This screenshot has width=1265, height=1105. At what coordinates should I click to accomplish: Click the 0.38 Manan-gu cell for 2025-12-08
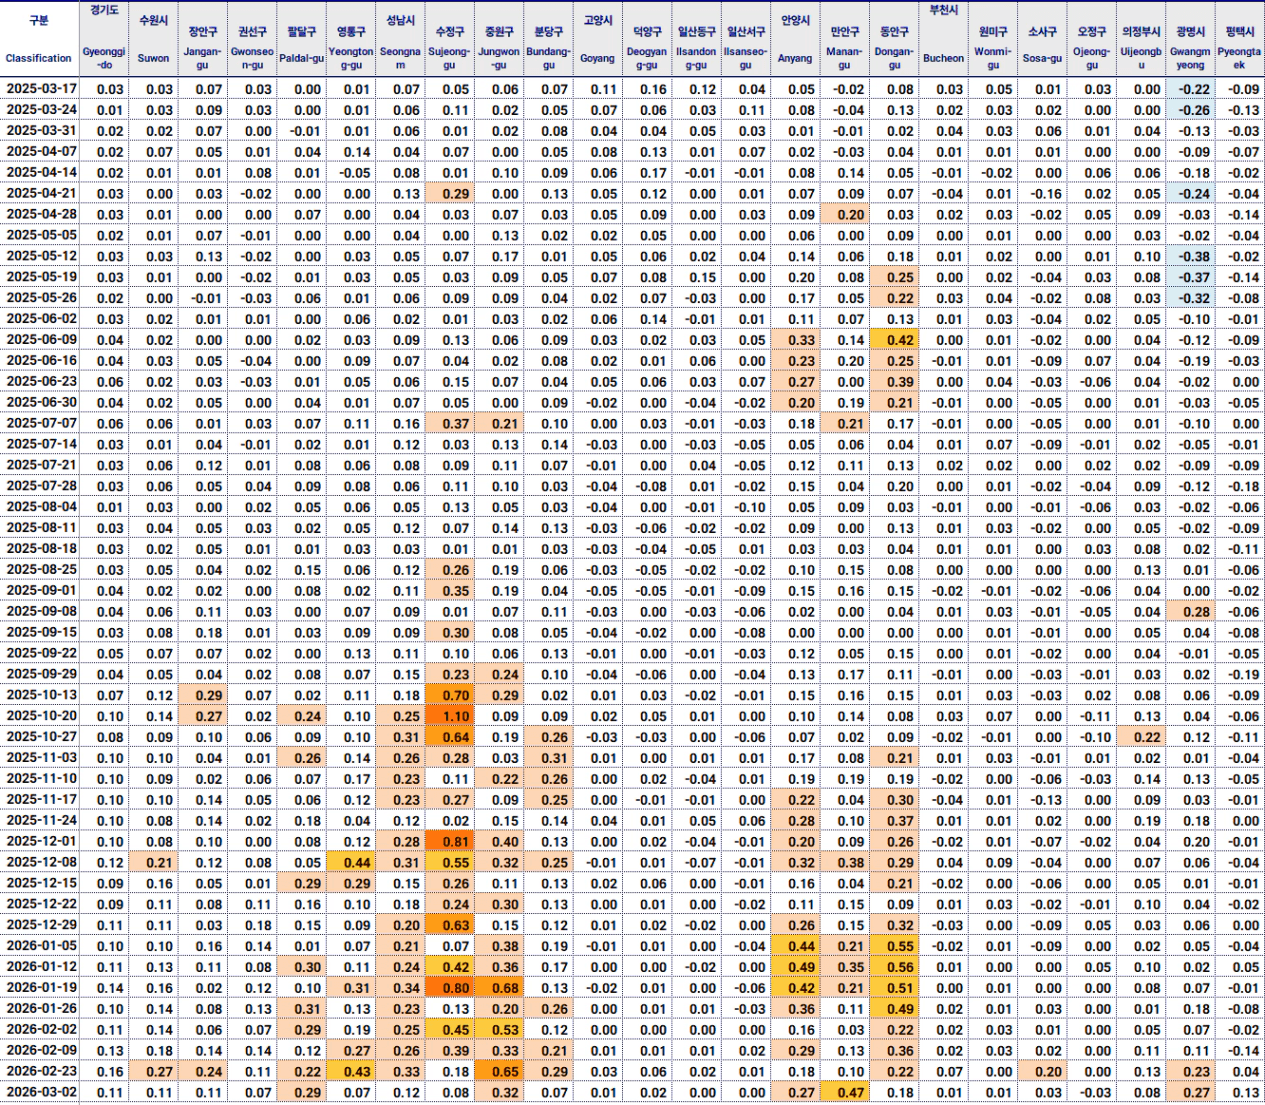coord(845,862)
